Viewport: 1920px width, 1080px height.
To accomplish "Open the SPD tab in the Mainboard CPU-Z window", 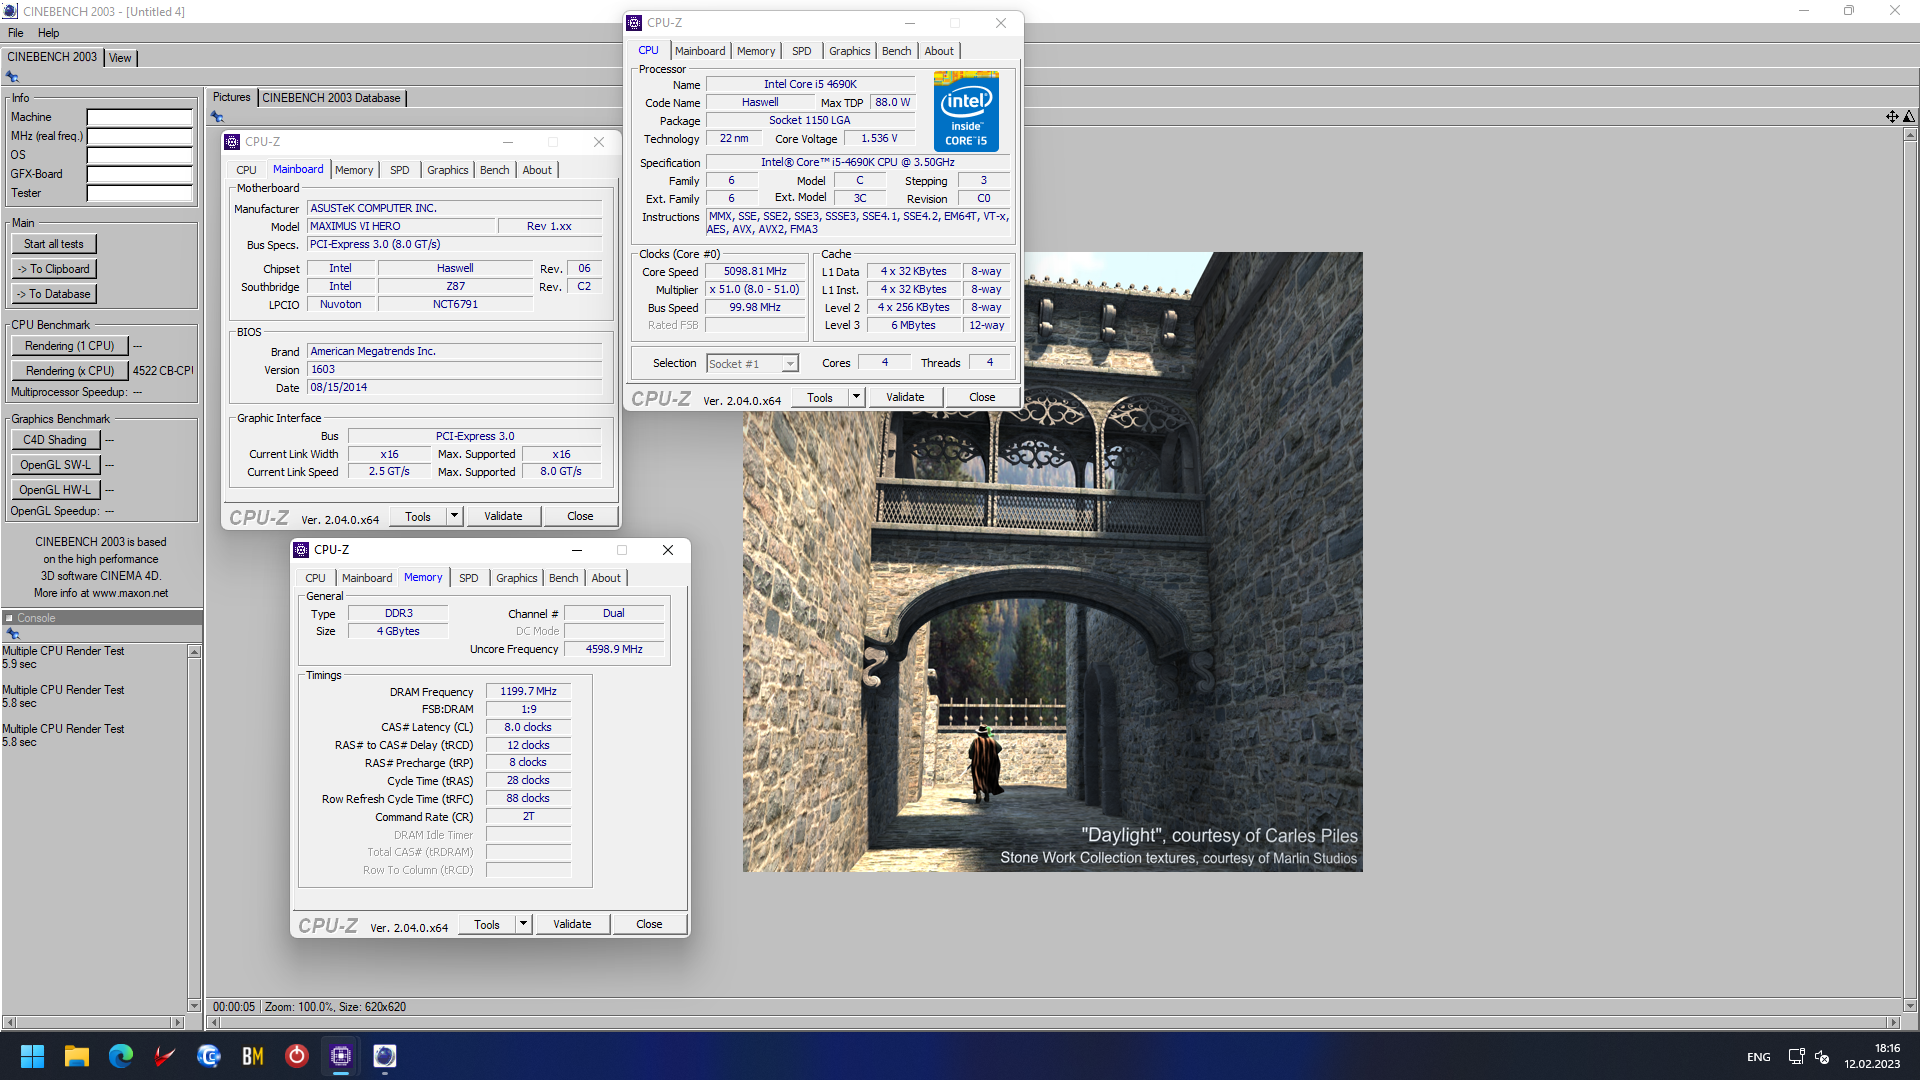I will (400, 170).
